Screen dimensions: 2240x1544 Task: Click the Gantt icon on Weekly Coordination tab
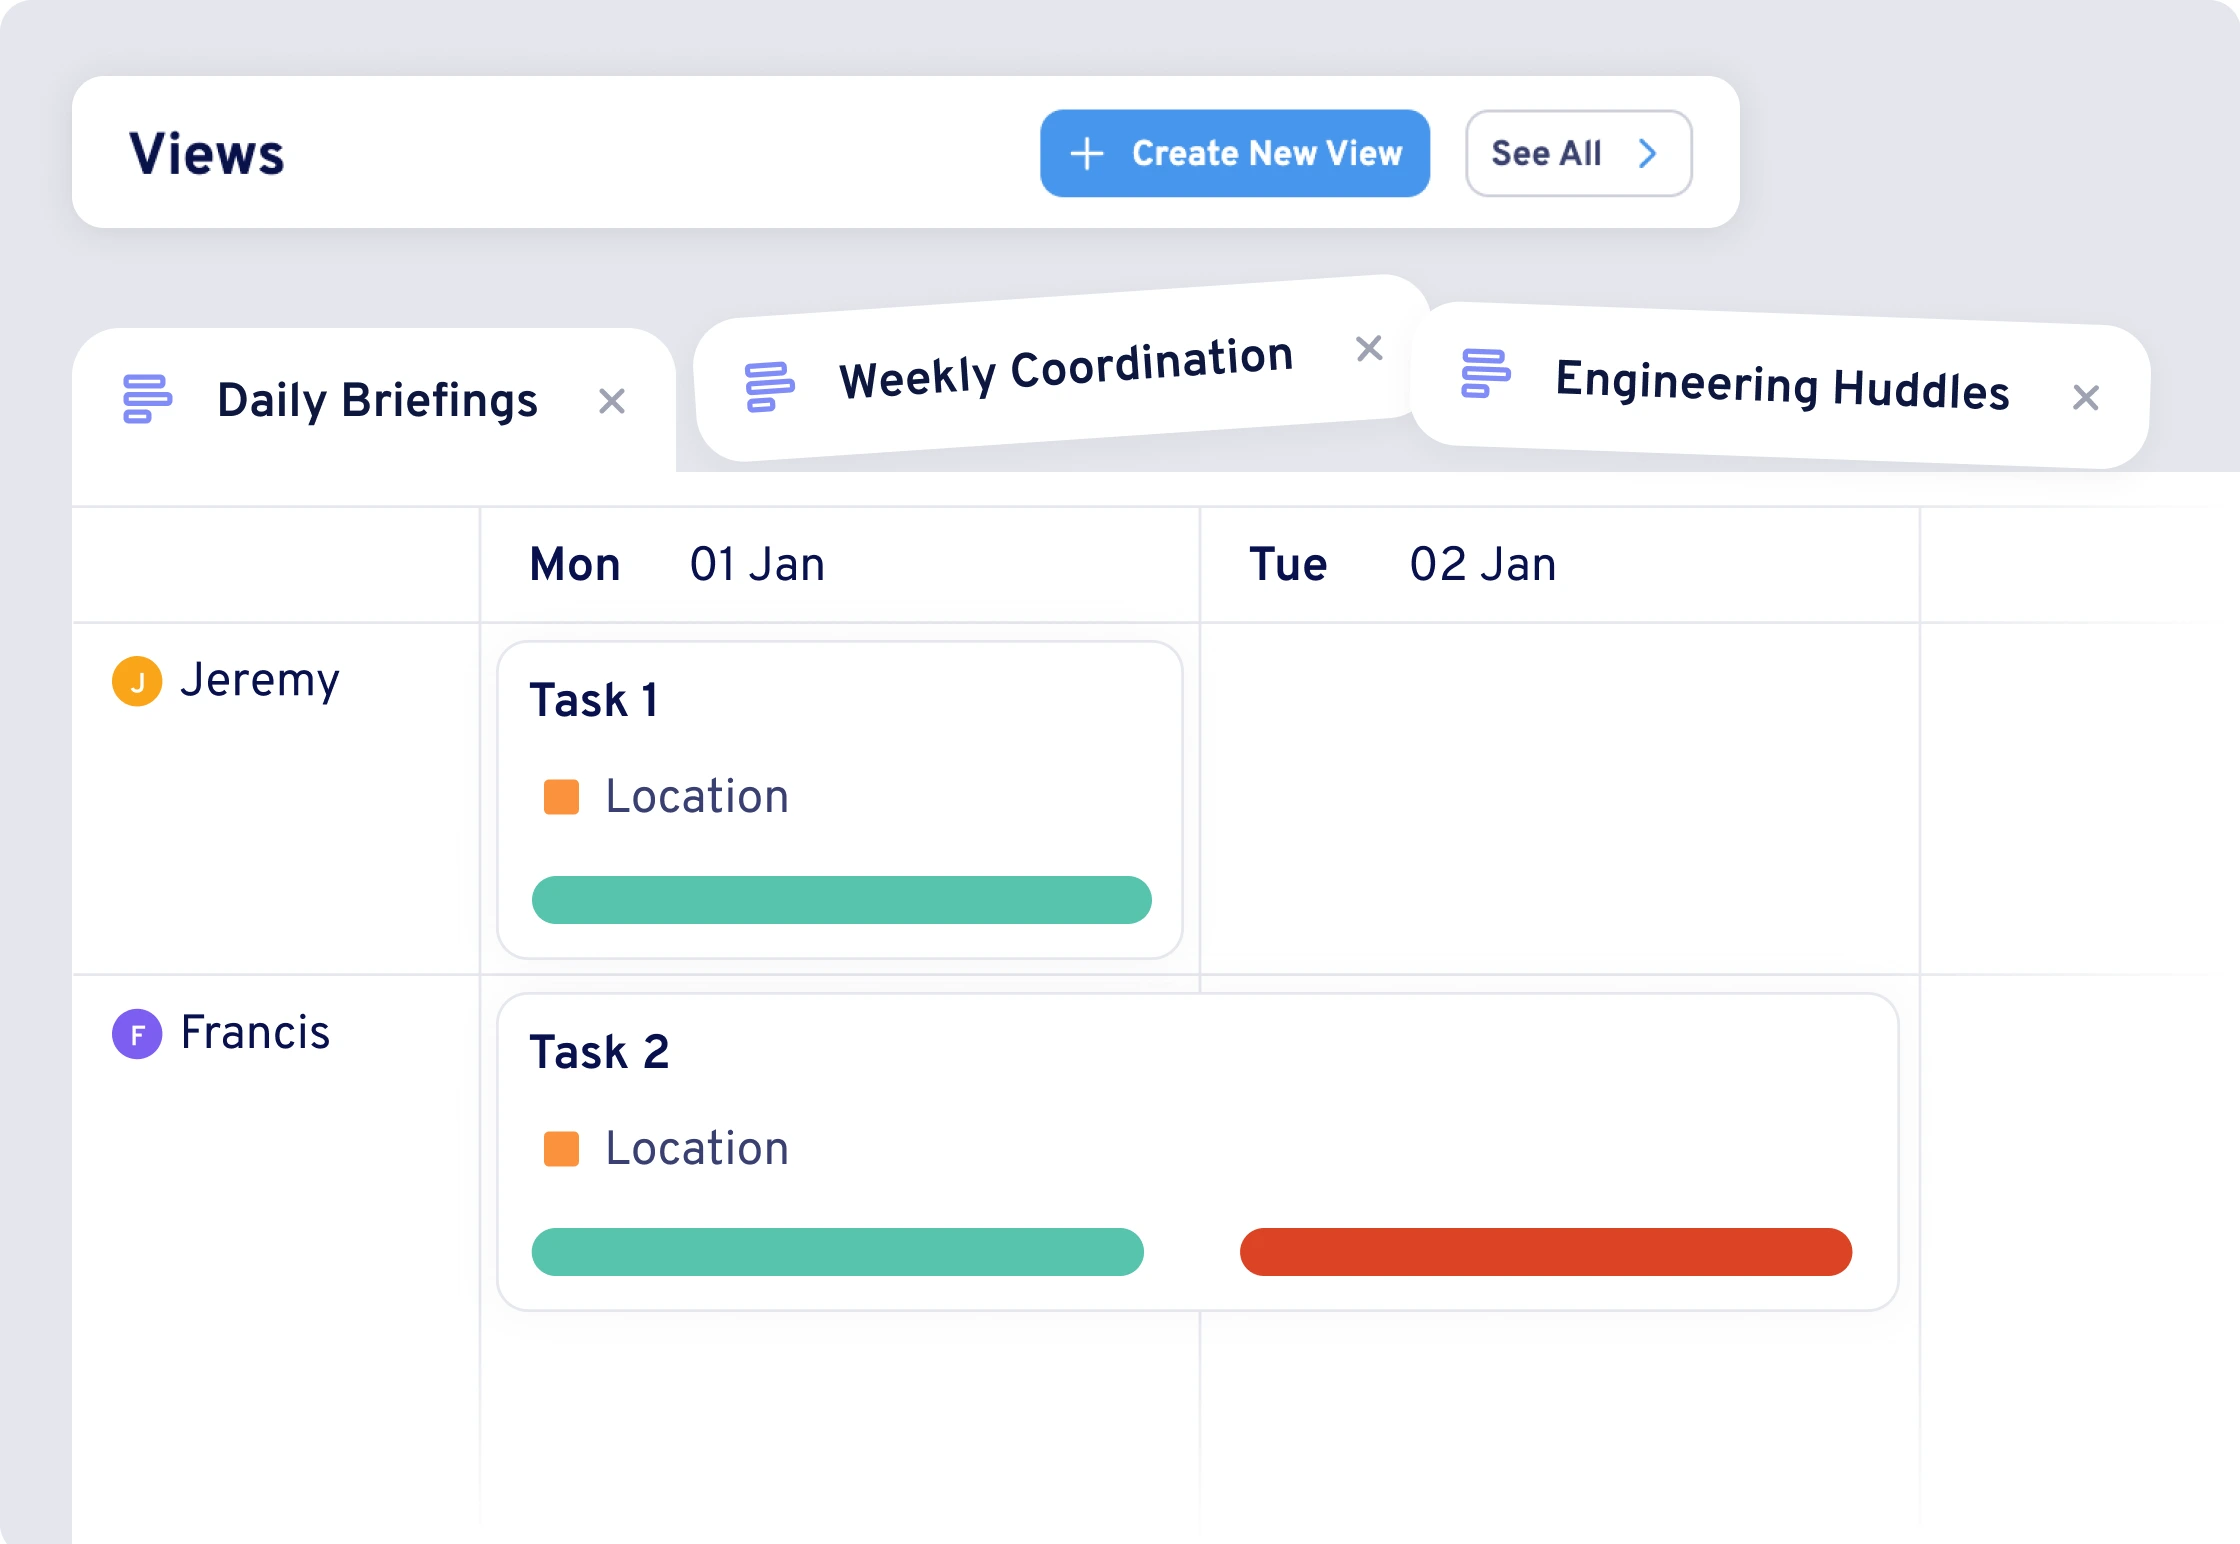click(769, 386)
